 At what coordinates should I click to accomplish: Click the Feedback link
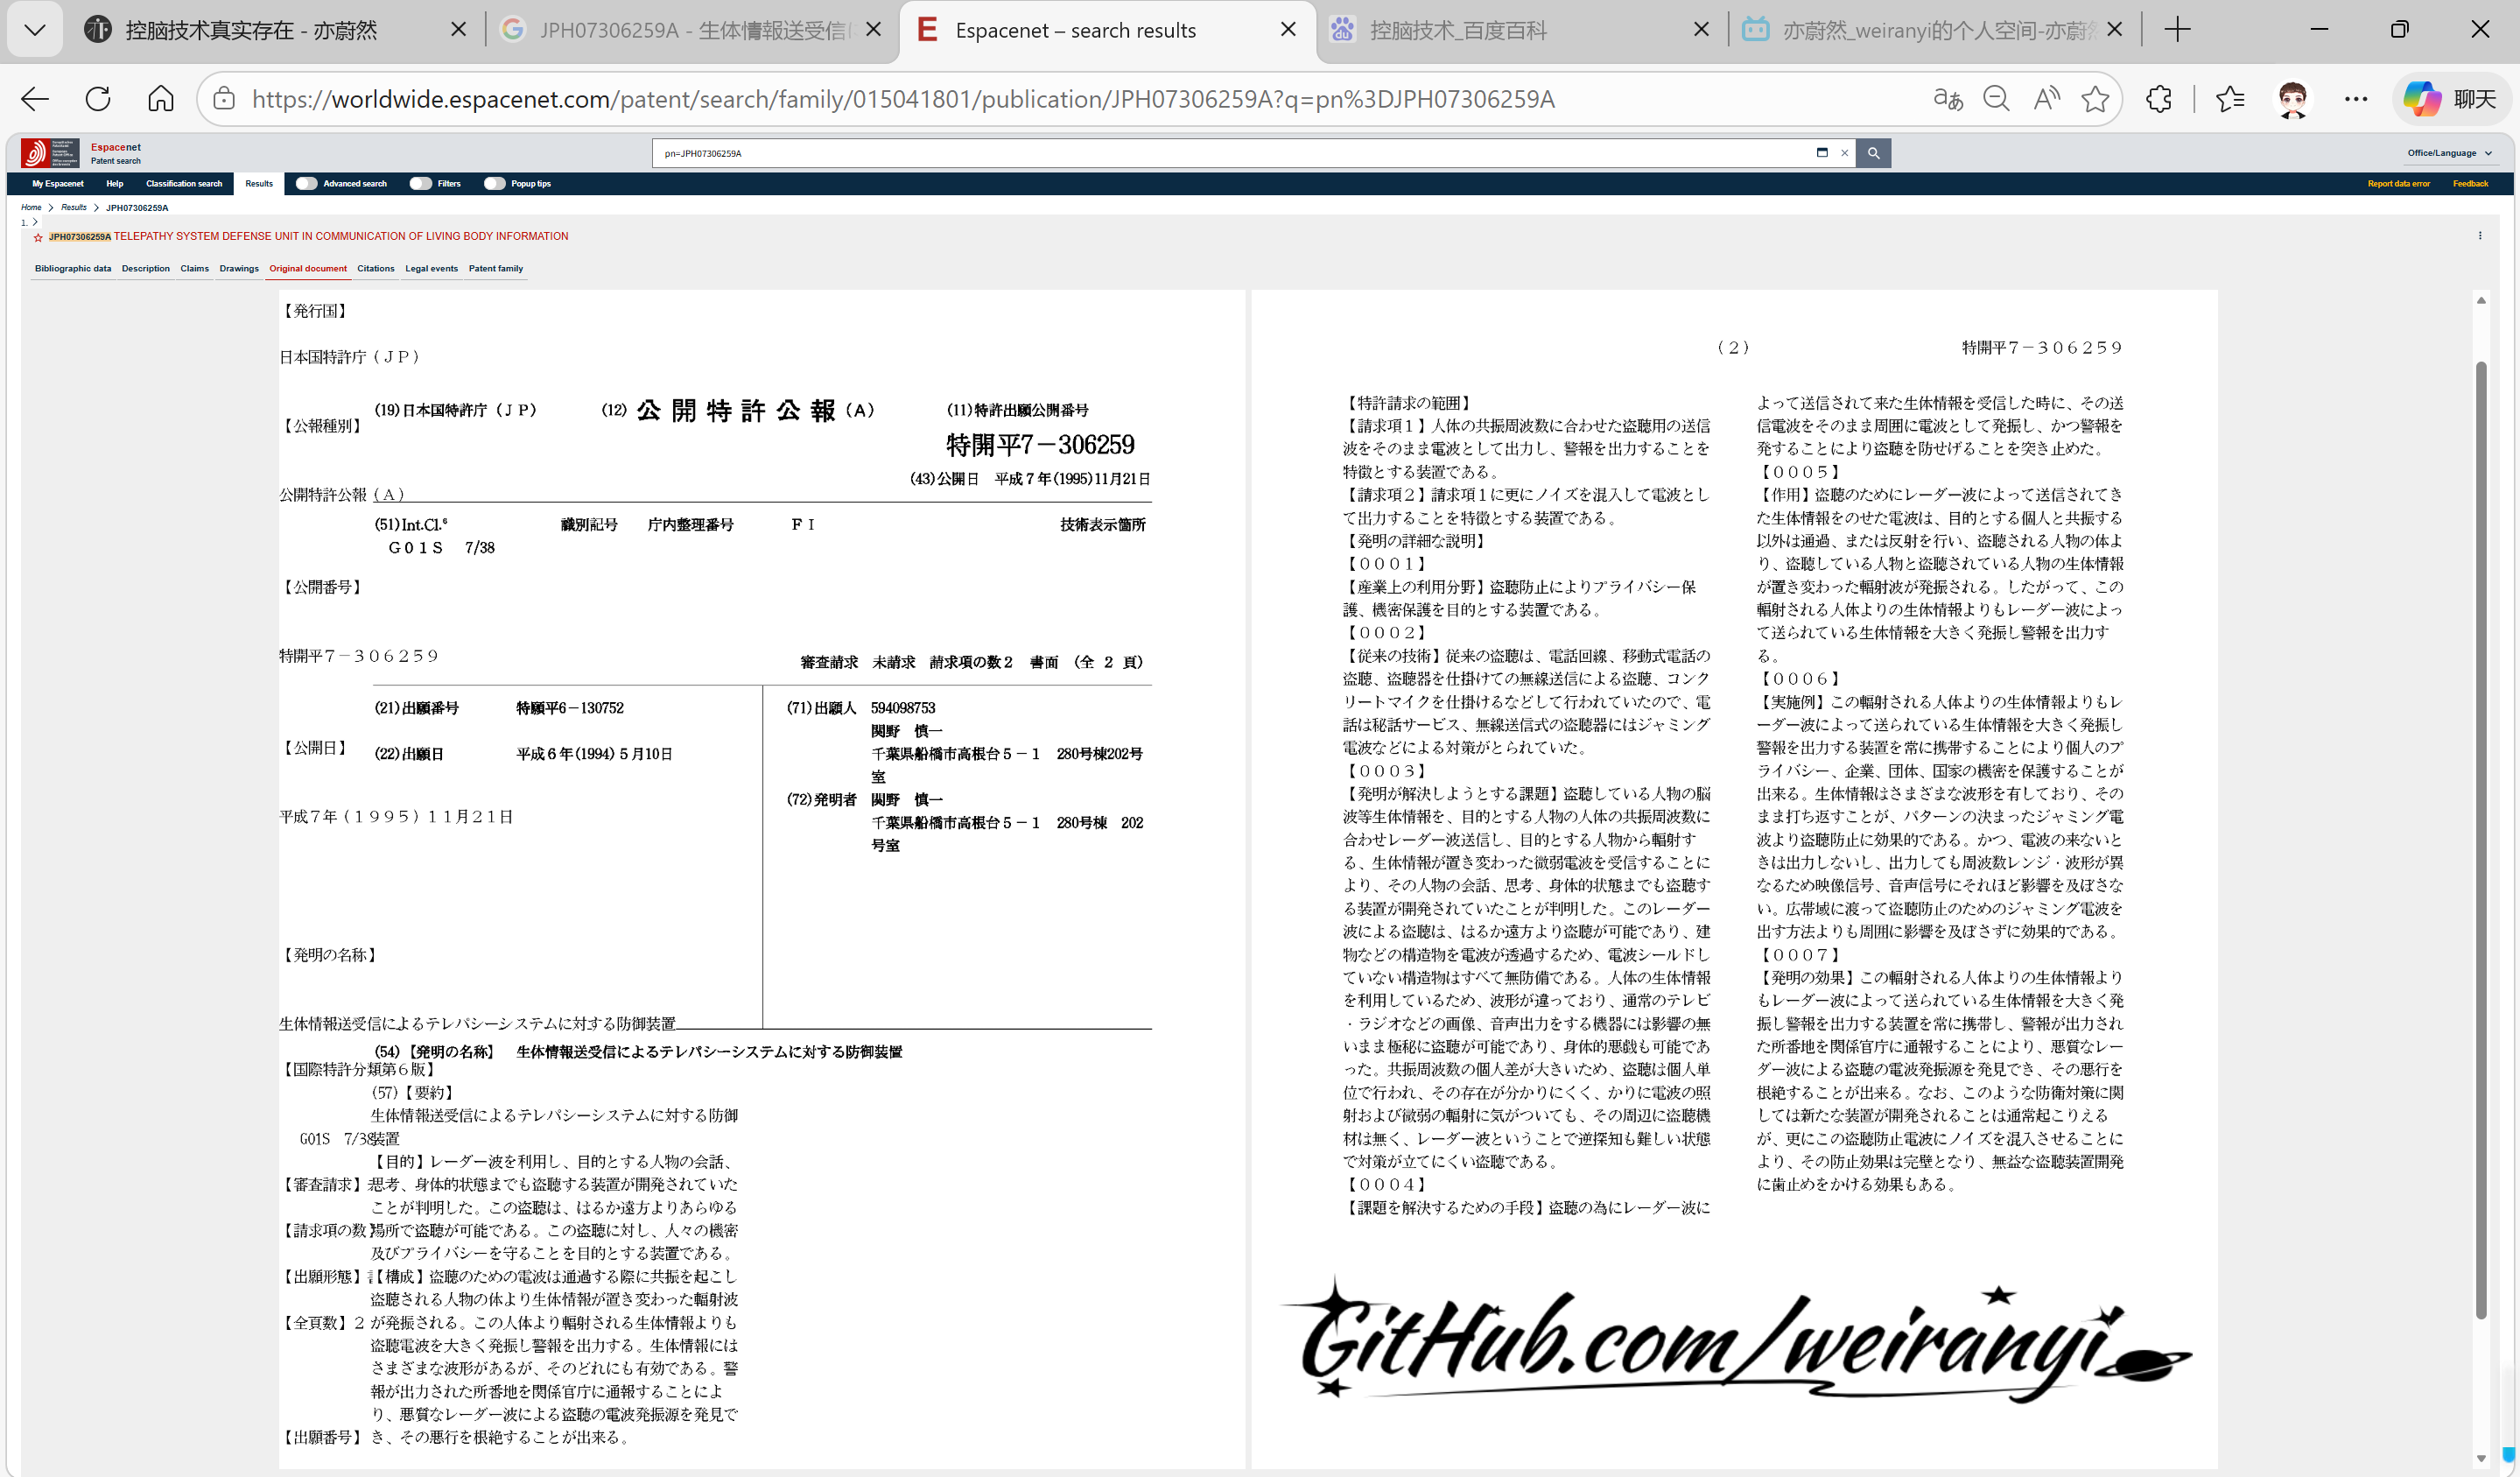coord(2471,184)
